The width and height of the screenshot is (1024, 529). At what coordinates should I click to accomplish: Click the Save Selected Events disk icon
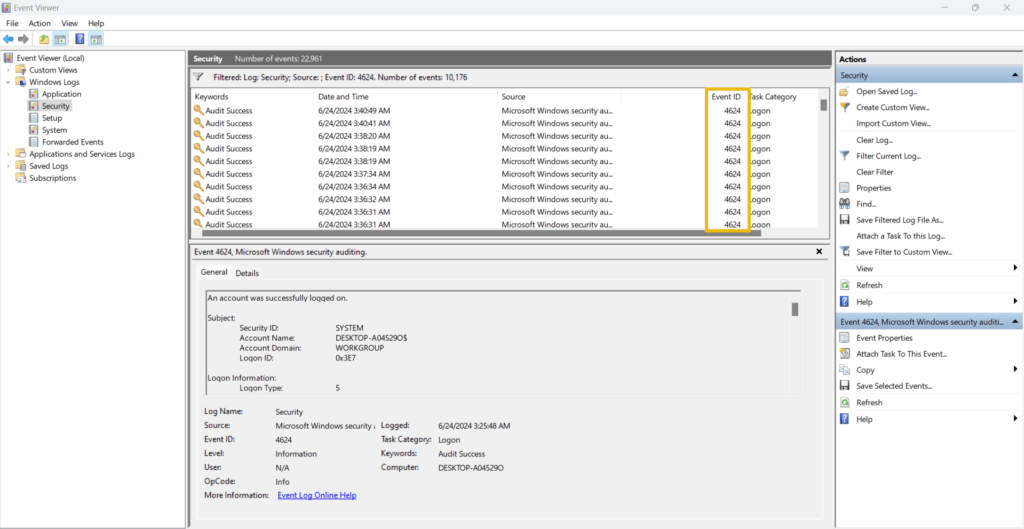click(844, 386)
